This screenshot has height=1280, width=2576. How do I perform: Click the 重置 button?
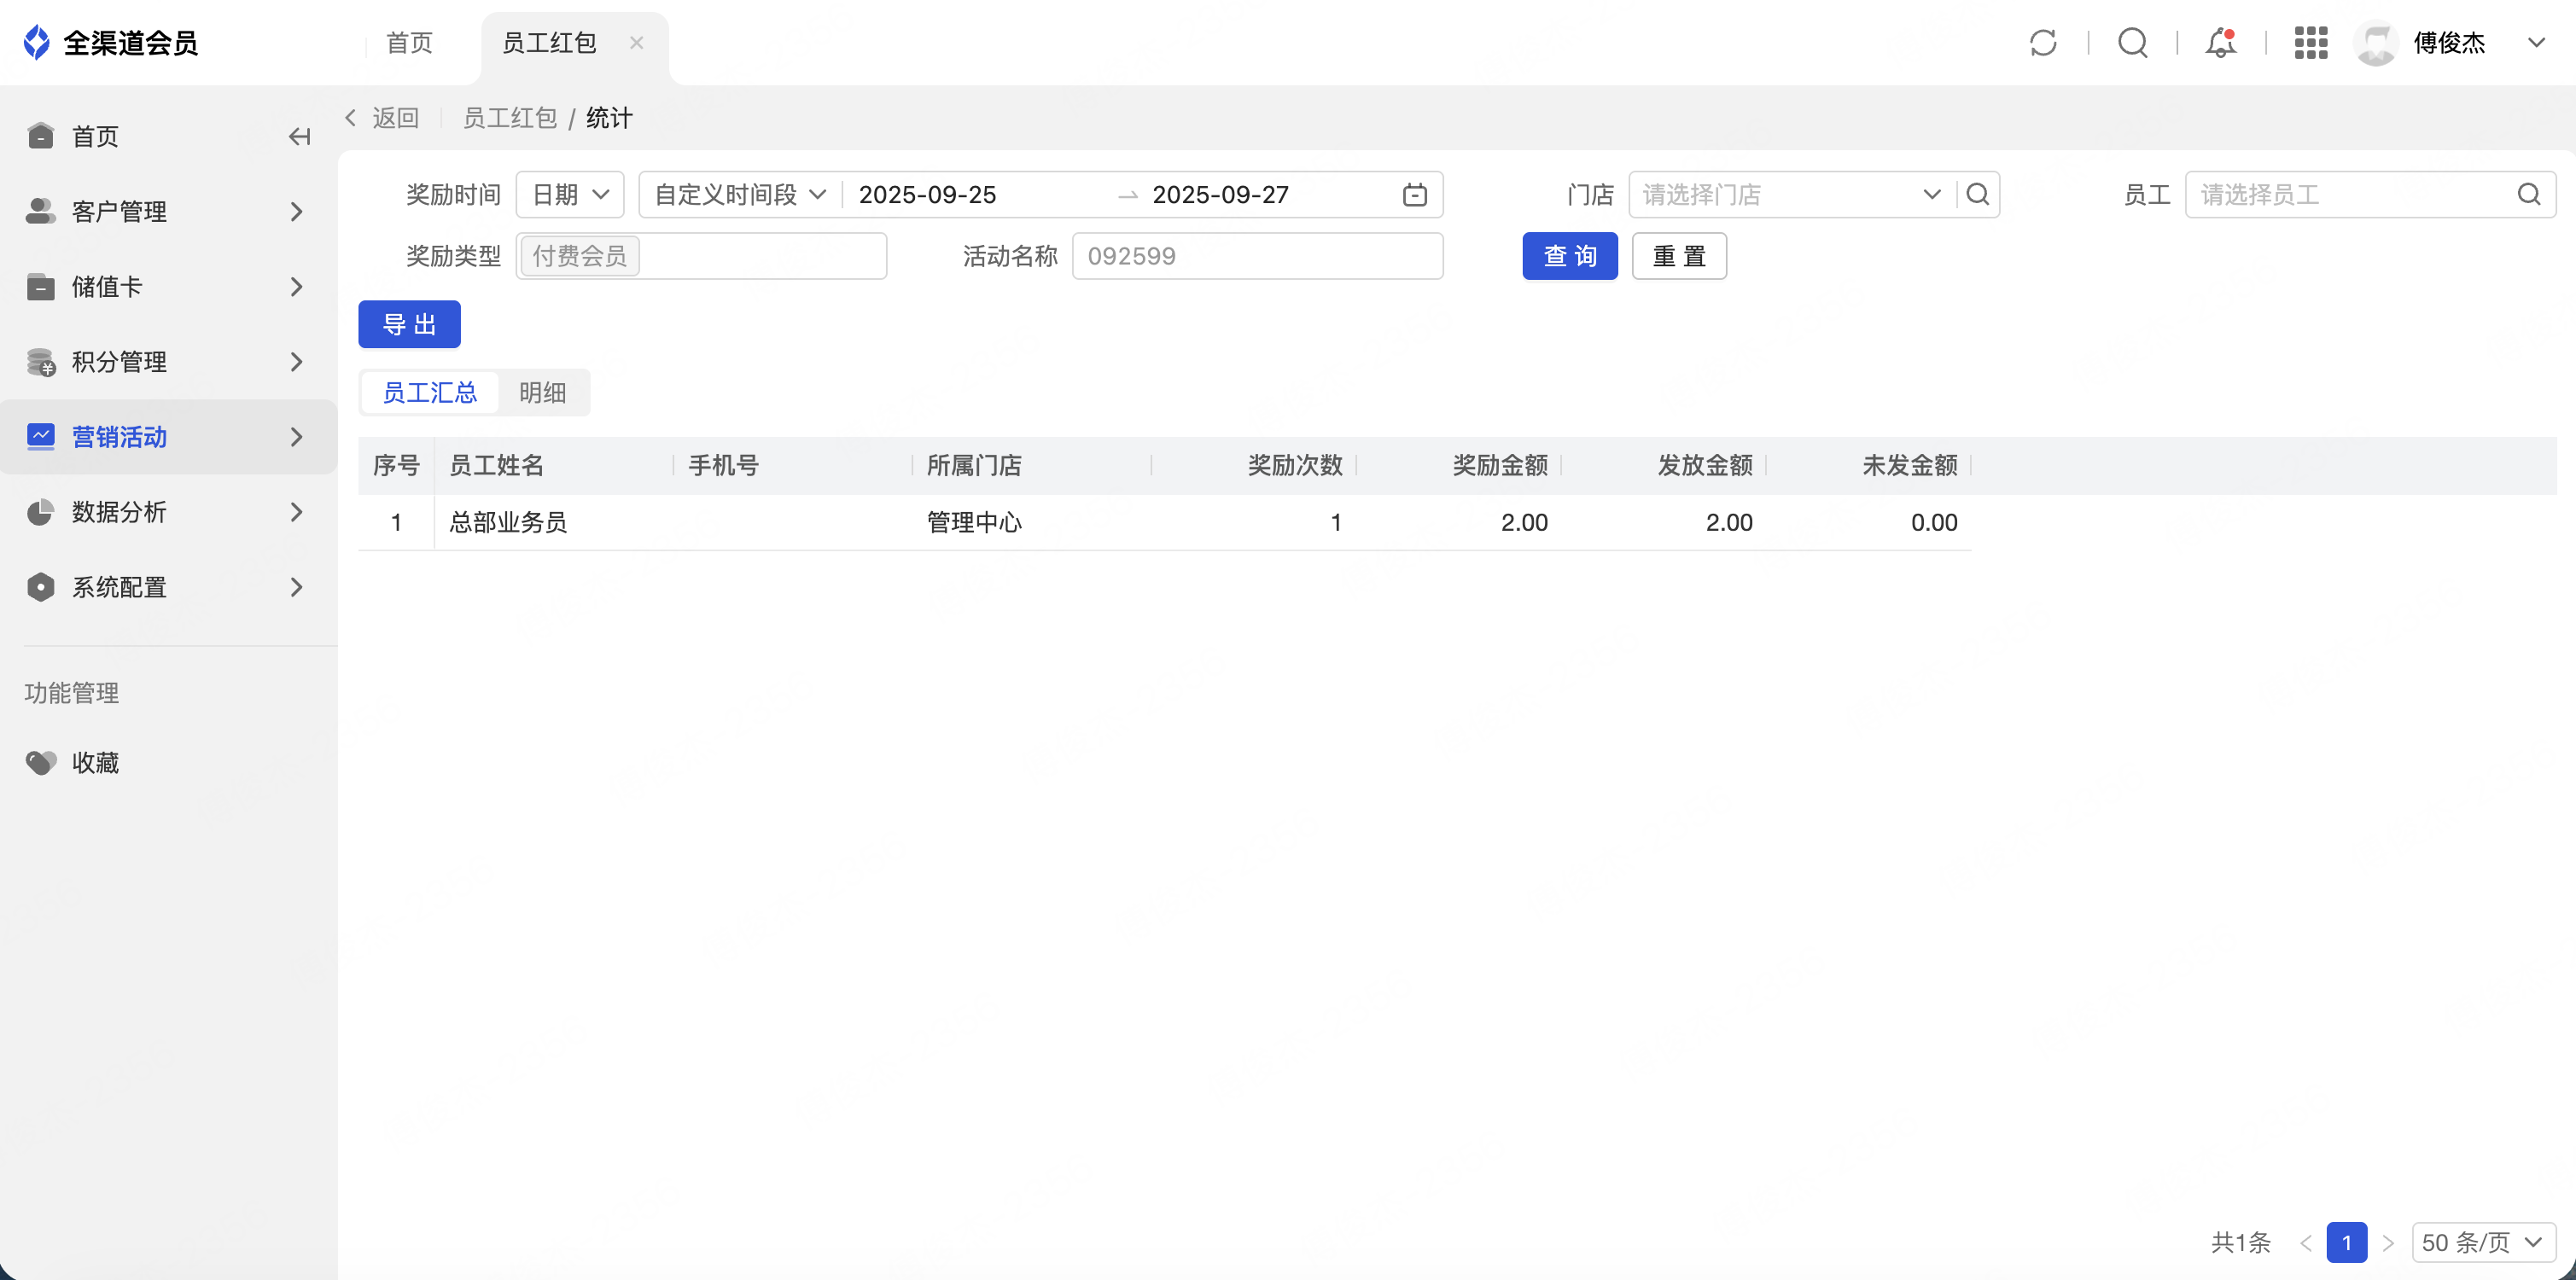(1678, 257)
